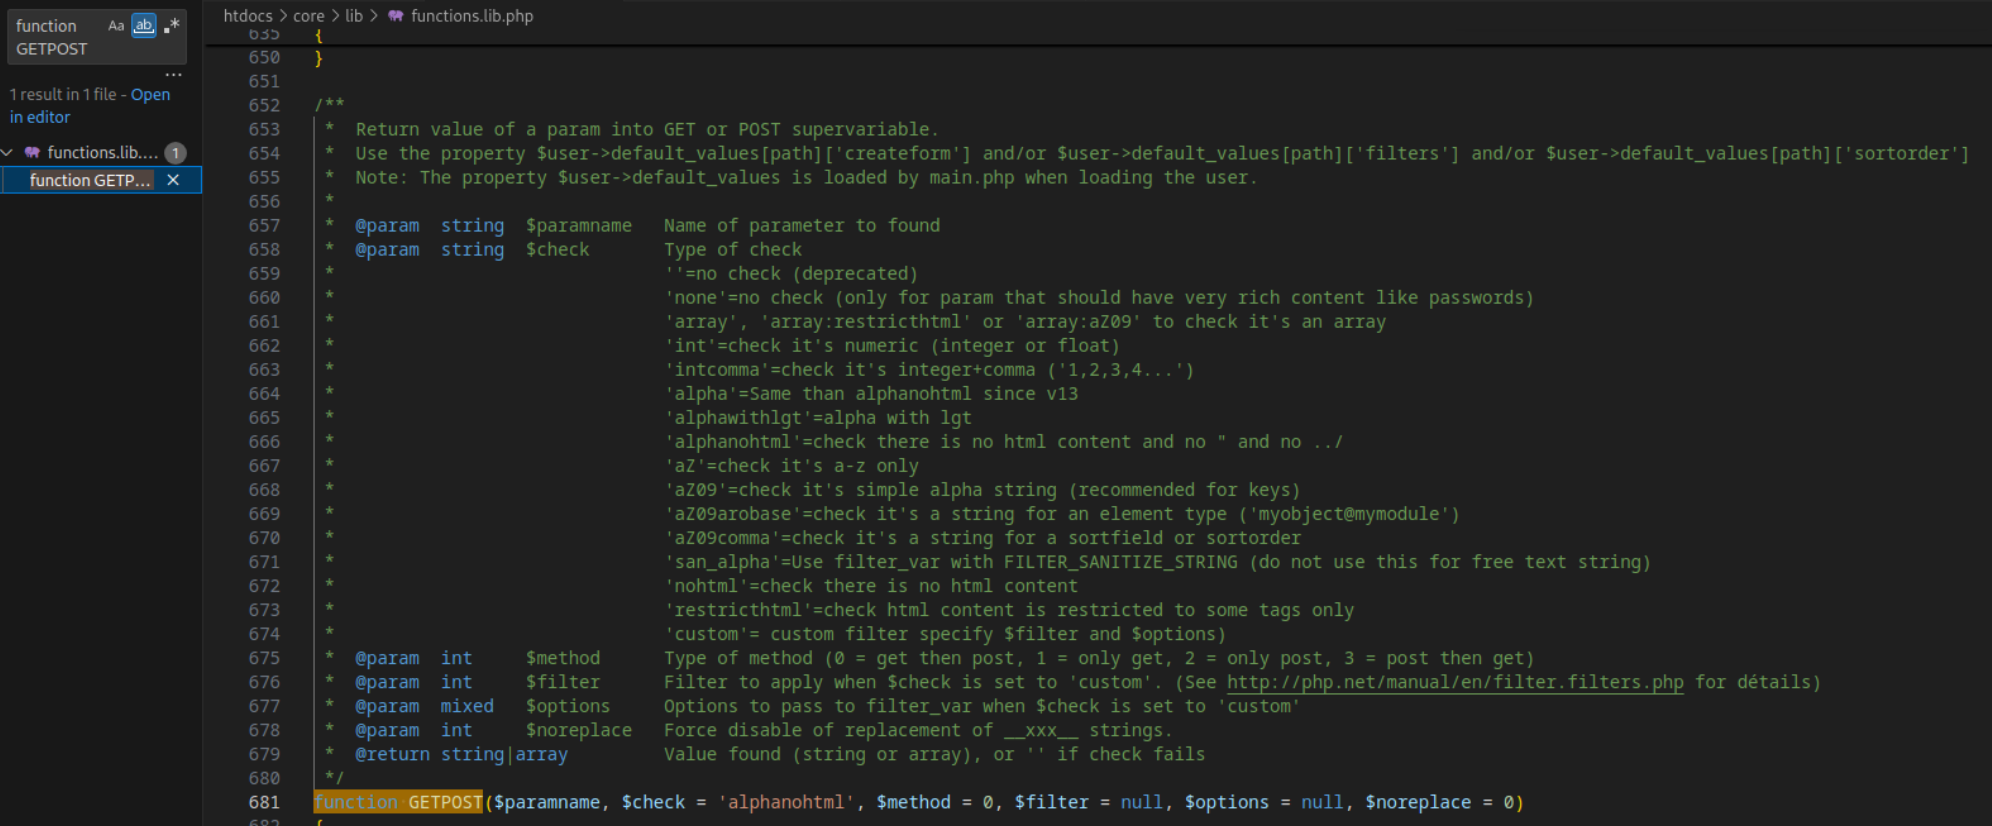Click the 'lib' breadcrumb segment
The height and width of the screenshot is (826, 1992).
click(354, 16)
